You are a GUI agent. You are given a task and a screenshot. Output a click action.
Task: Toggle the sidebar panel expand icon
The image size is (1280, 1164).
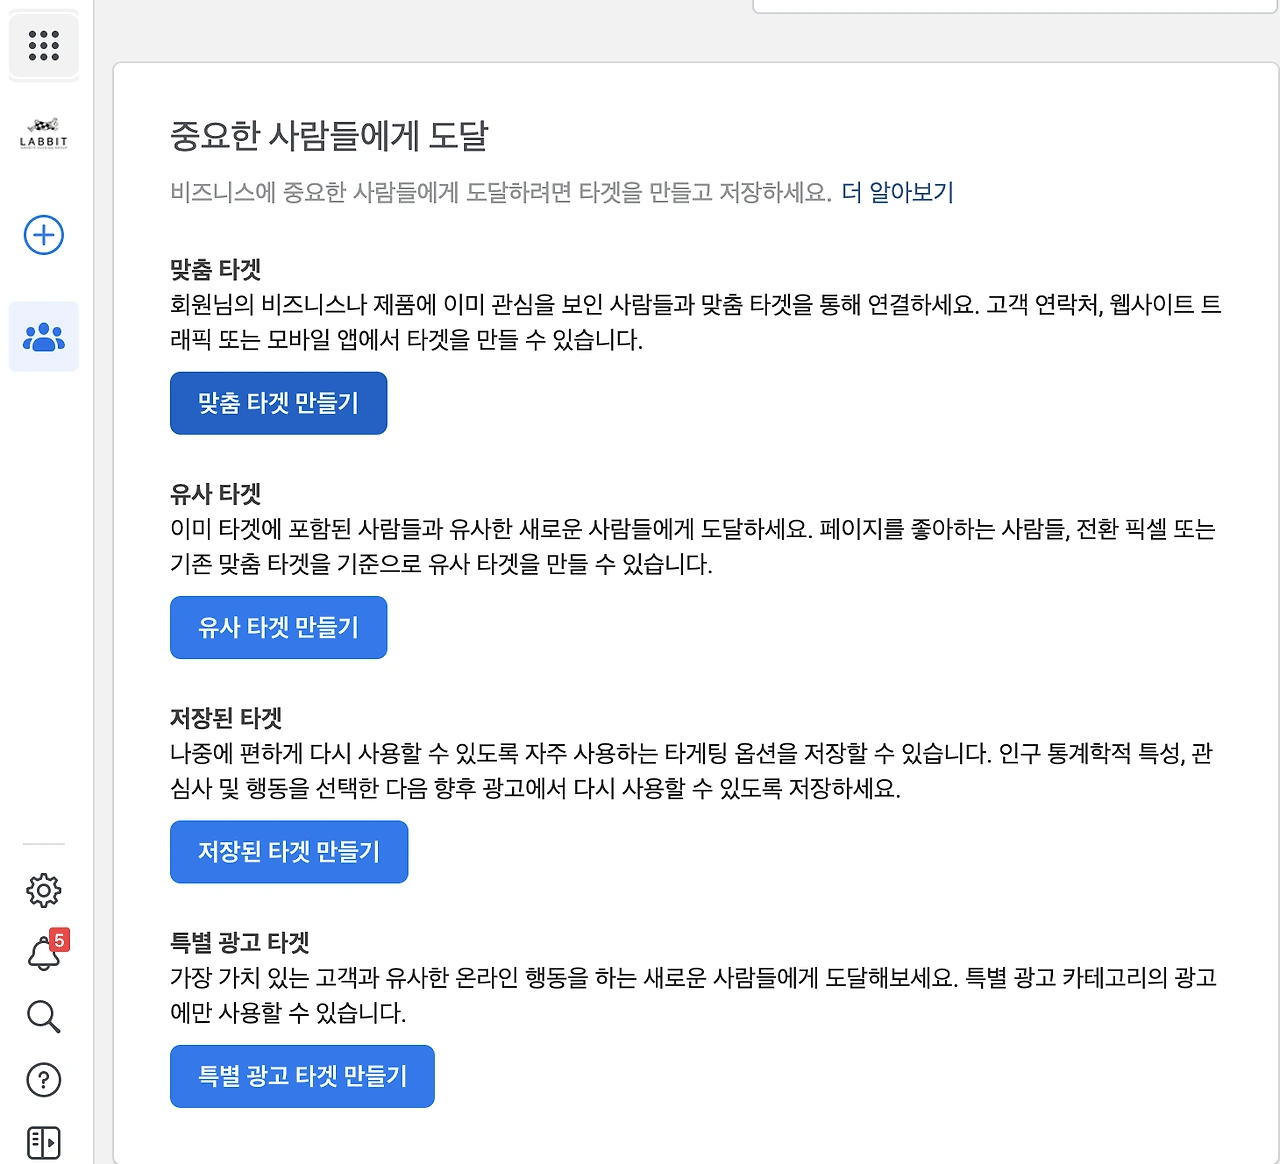coord(44,1142)
